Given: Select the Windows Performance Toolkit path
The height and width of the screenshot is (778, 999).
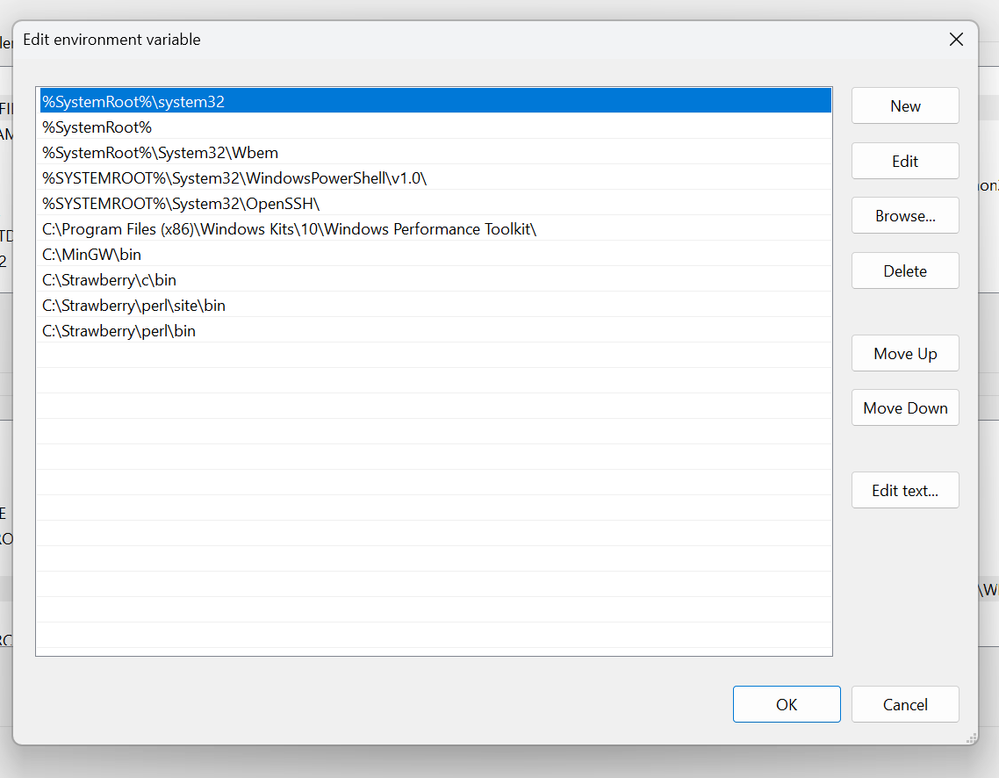Looking at the screenshot, I should (289, 229).
